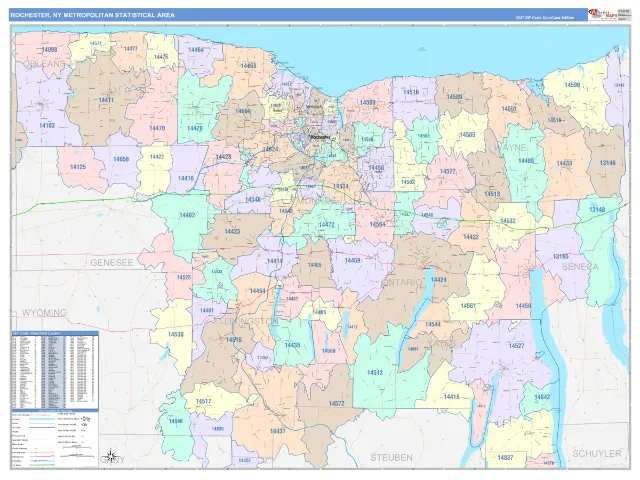Select ZIP code label 14517

[x=203, y=402]
